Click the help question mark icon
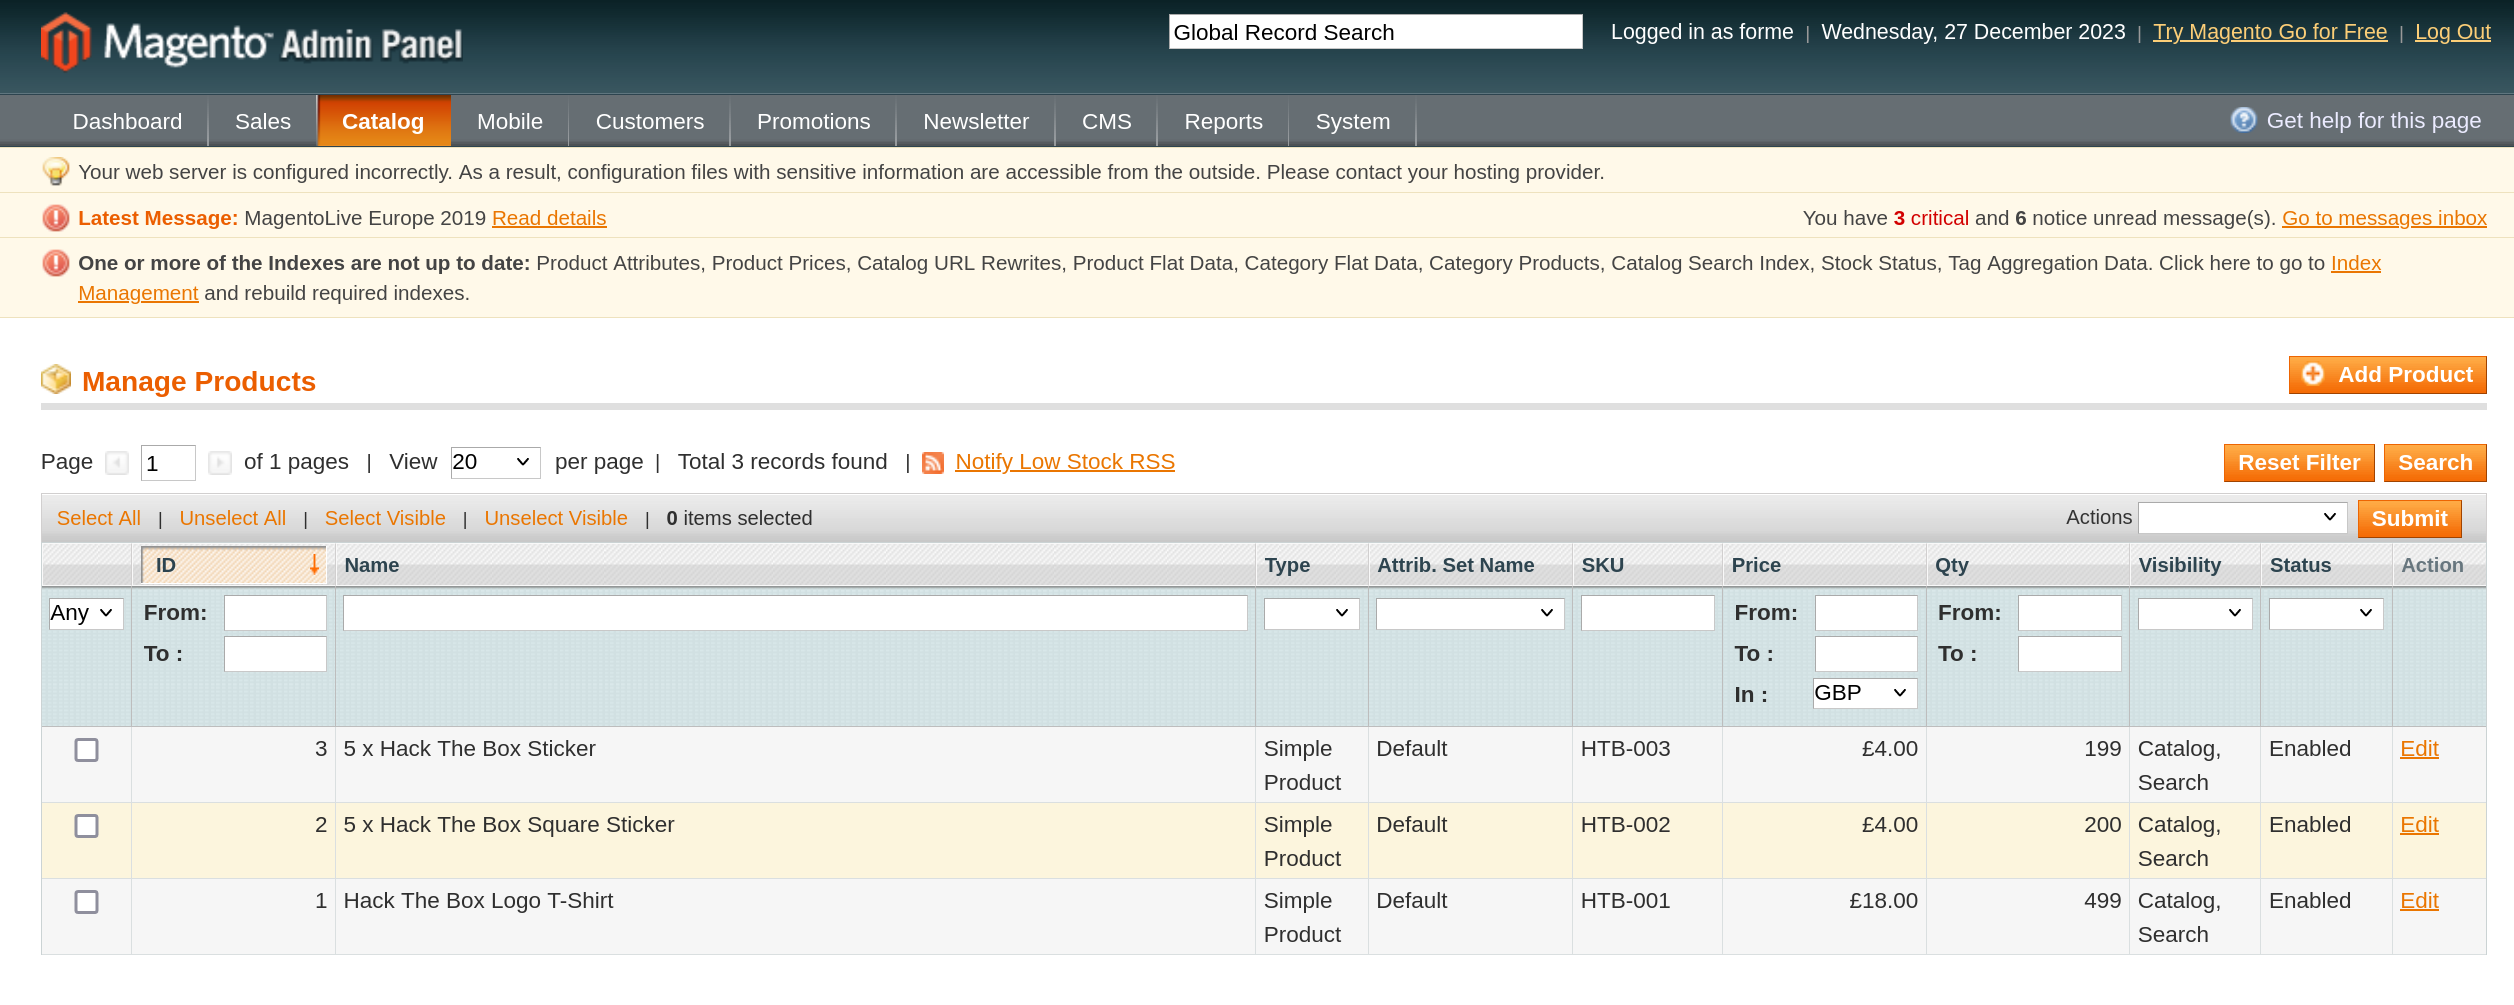This screenshot has height=1005, width=2514. (2243, 120)
